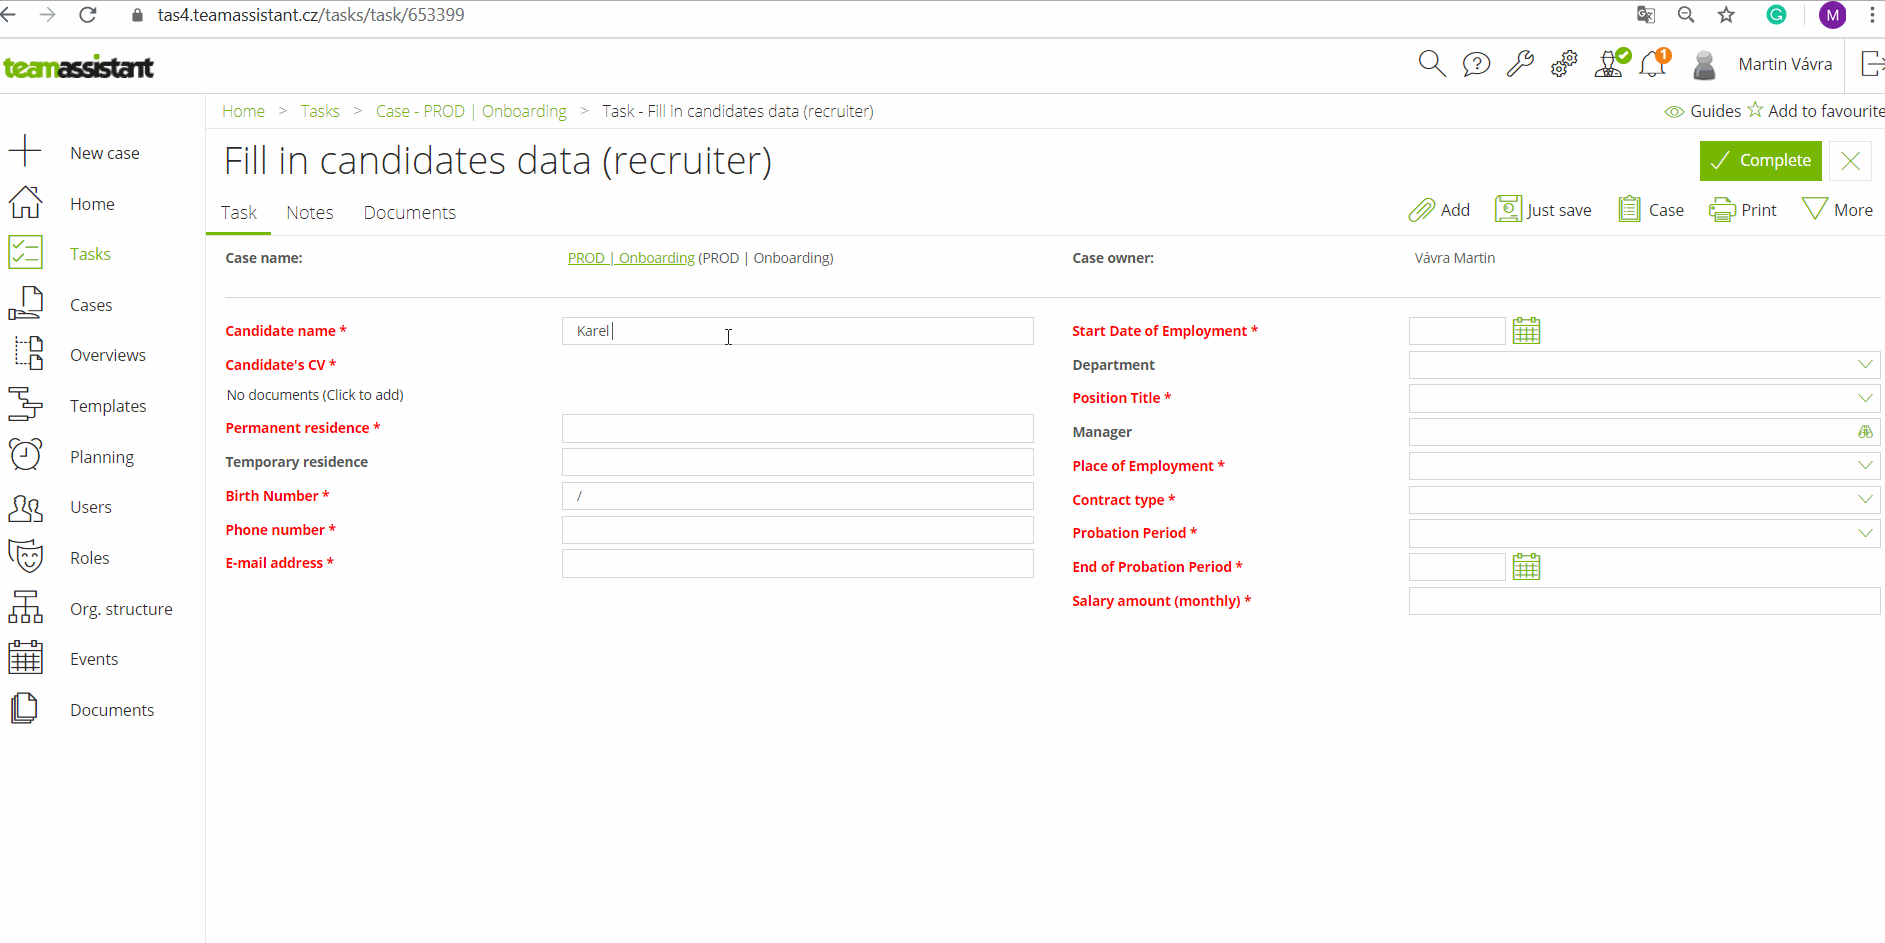Switch to the Notes tab
Image resolution: width=1885 pixels, height=943 pixels.
[x=310, y=213]
